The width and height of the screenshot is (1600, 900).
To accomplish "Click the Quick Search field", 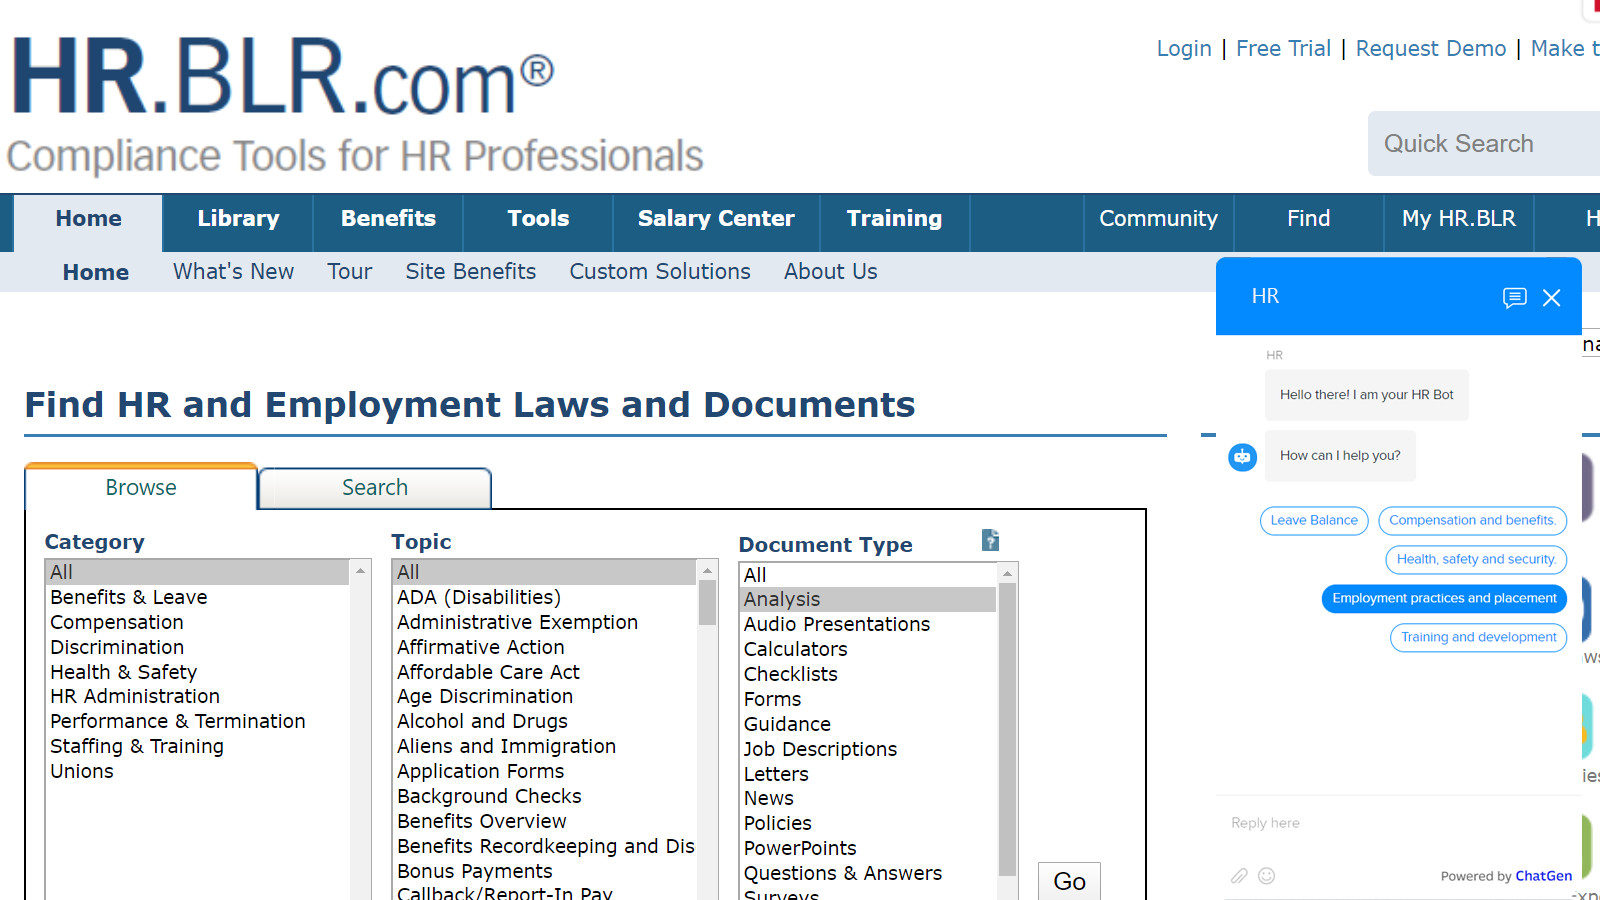I will tap(1484, 144).
